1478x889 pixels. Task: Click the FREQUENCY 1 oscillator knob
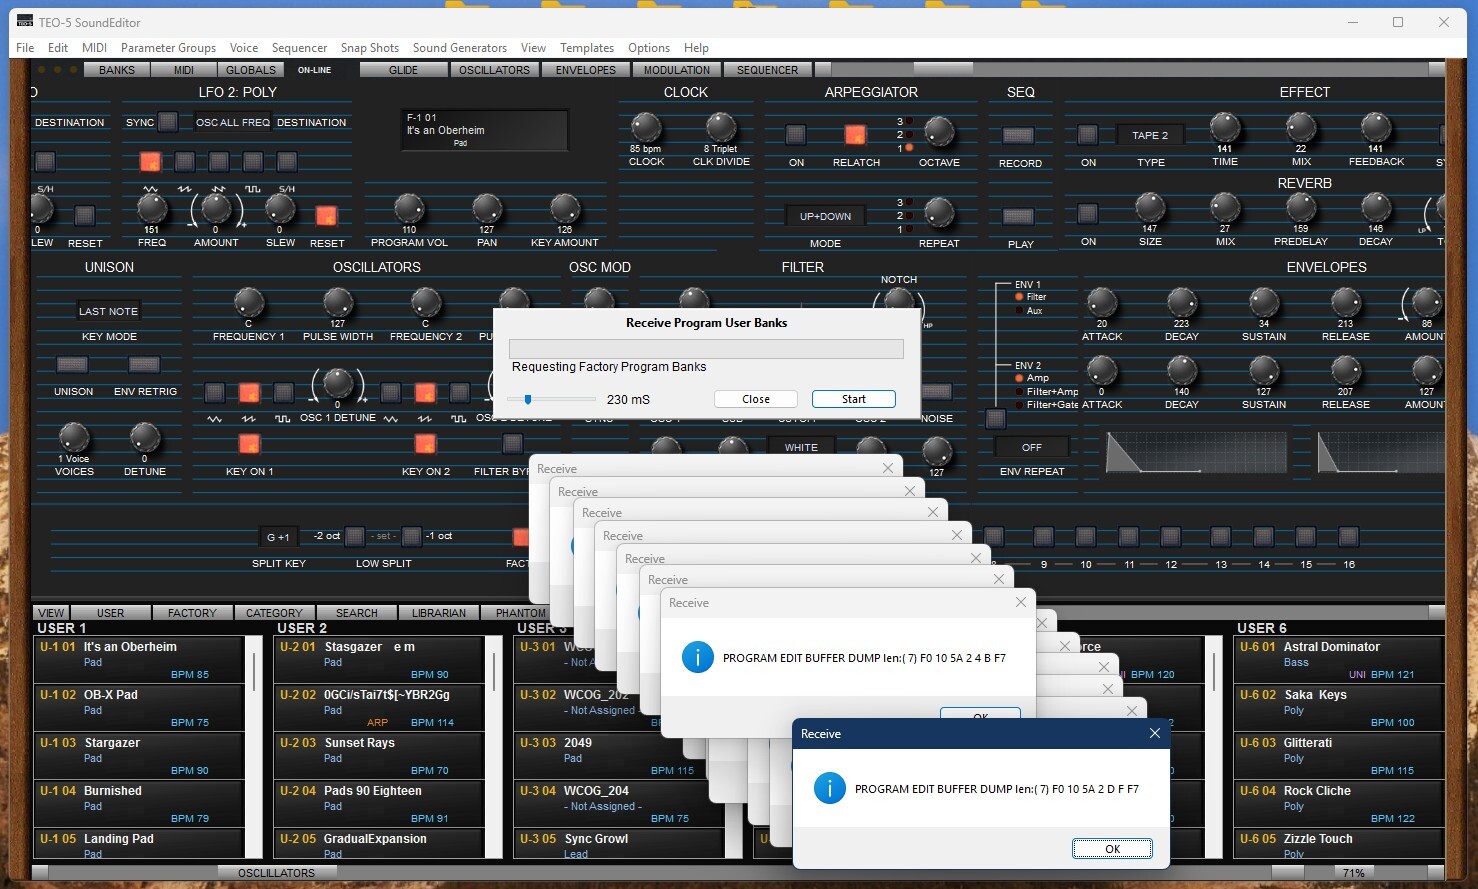point(249,302)
